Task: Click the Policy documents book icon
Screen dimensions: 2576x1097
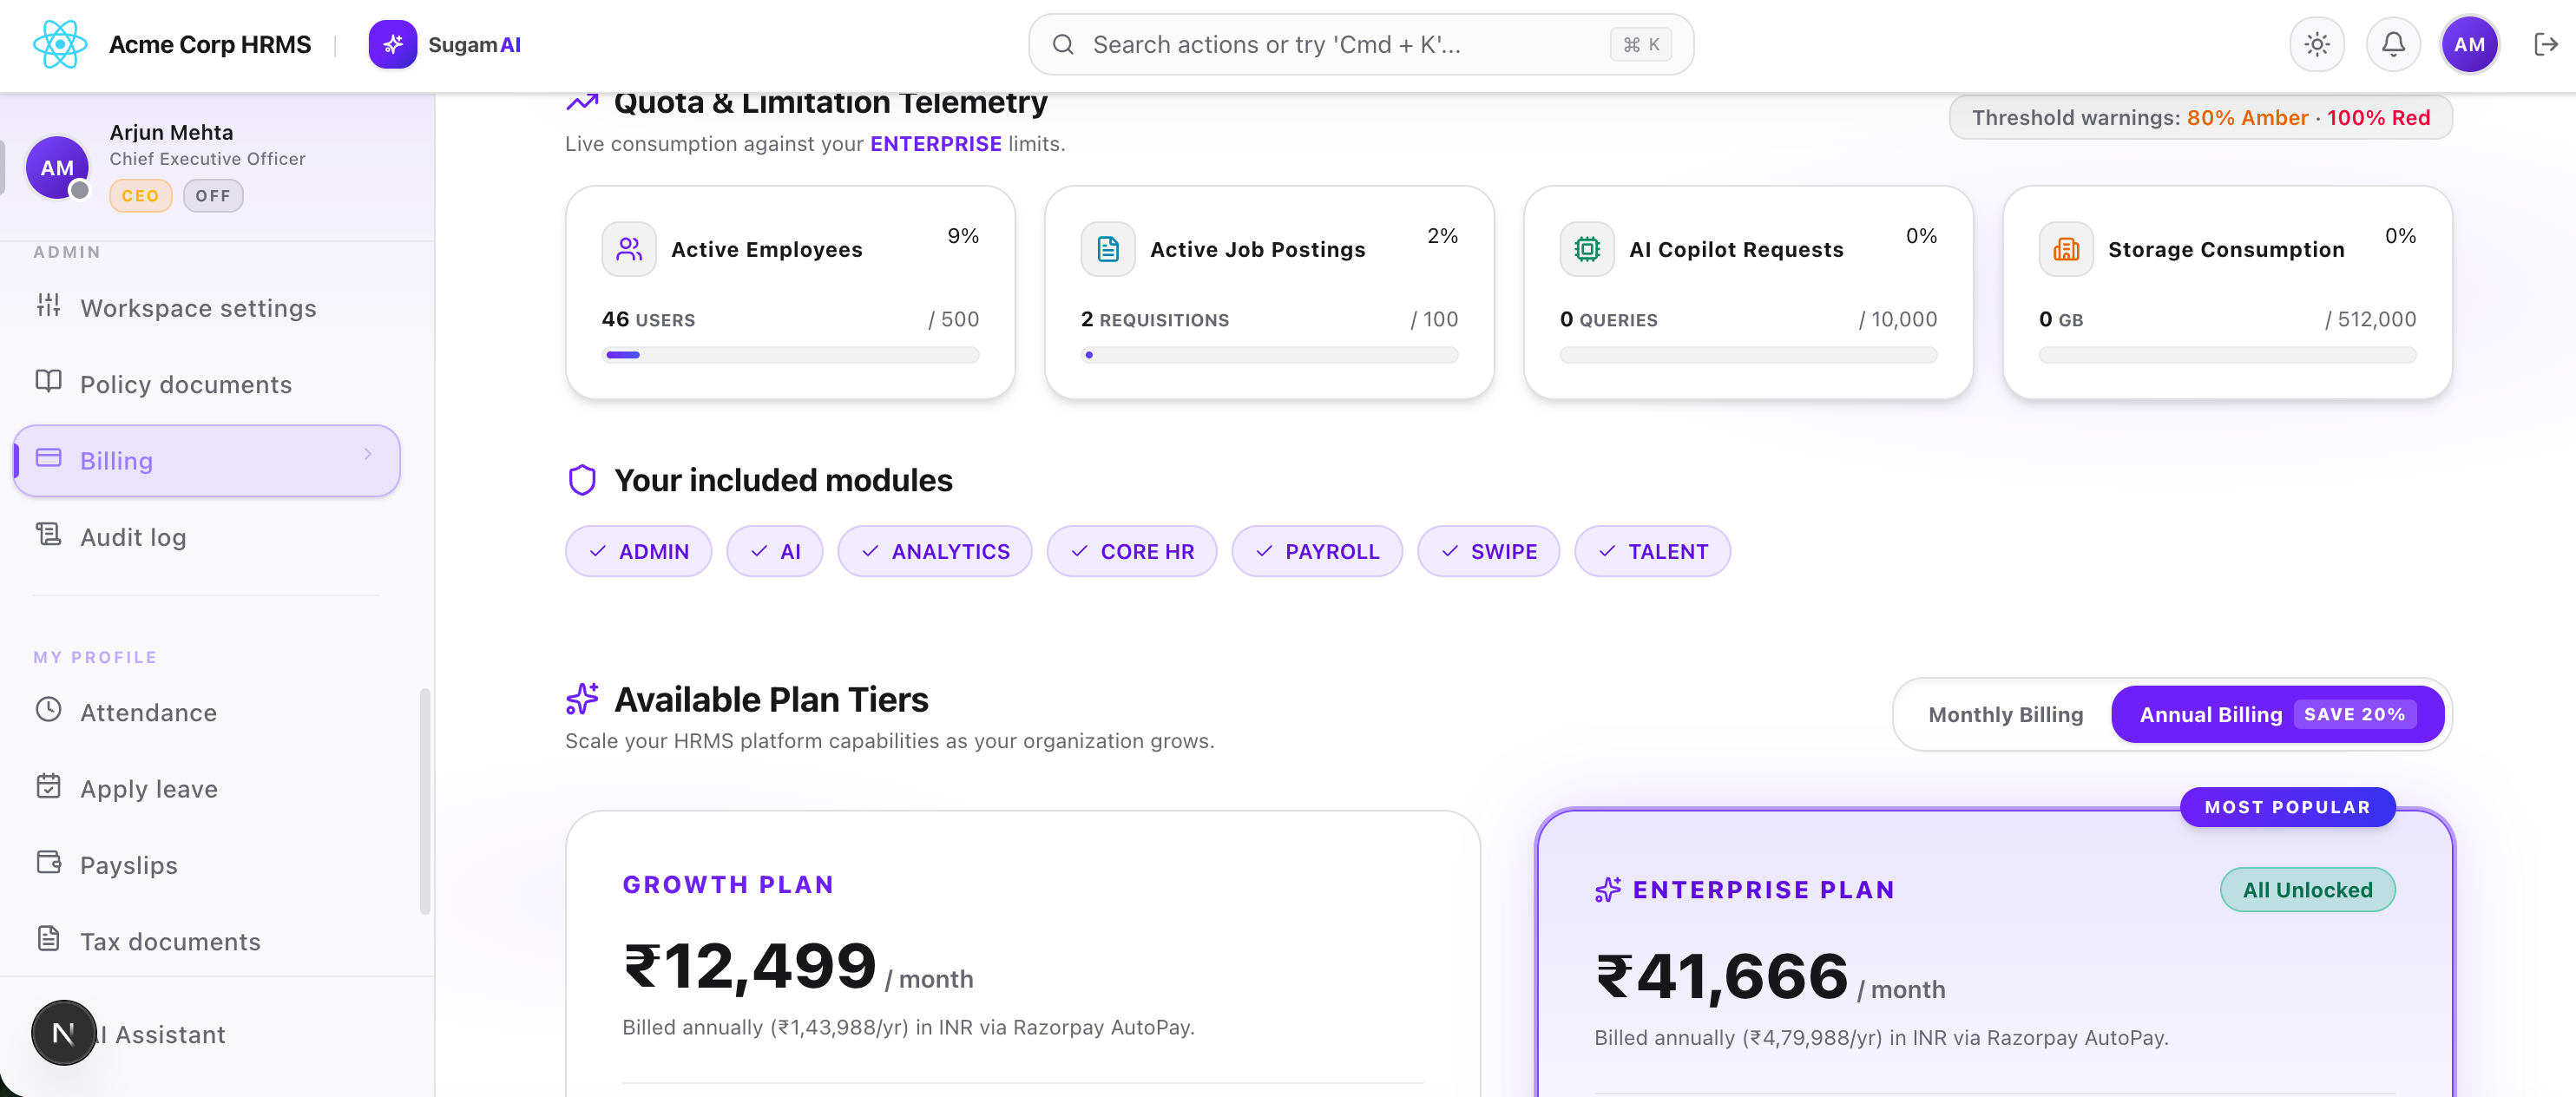Action: click(x=48, y=381)
